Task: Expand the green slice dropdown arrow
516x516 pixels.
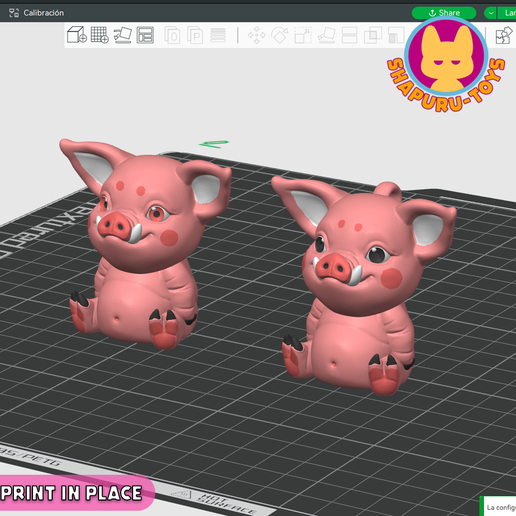Action: [x=490, y=13]
